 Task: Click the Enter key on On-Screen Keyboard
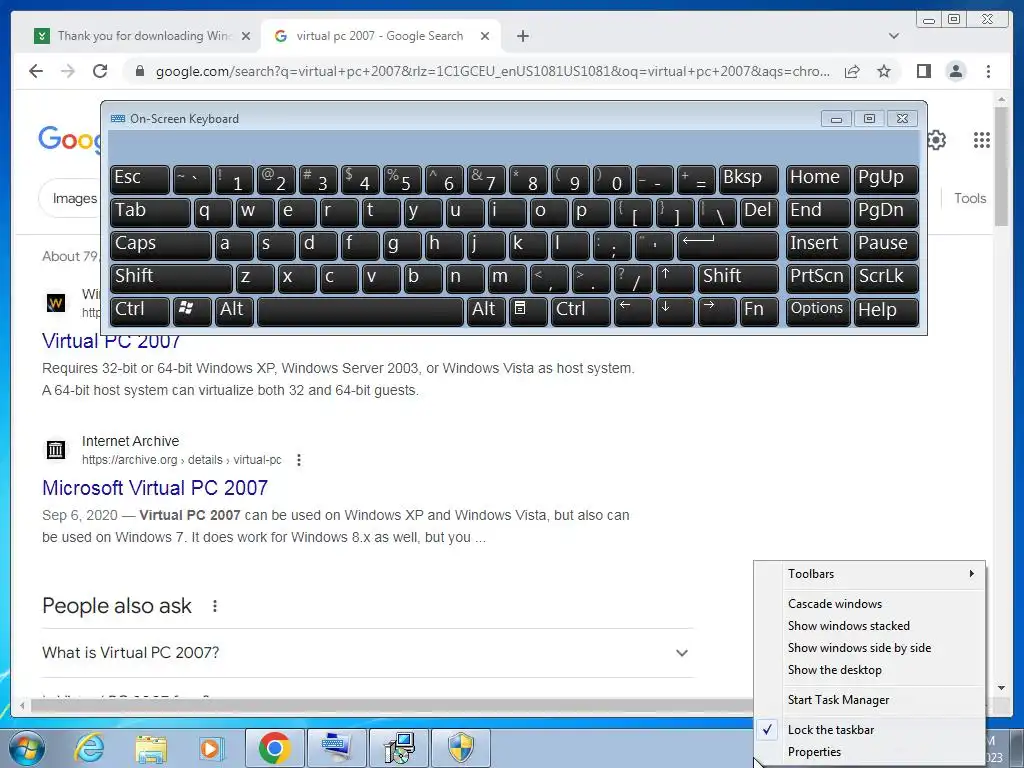coord(728,245)
